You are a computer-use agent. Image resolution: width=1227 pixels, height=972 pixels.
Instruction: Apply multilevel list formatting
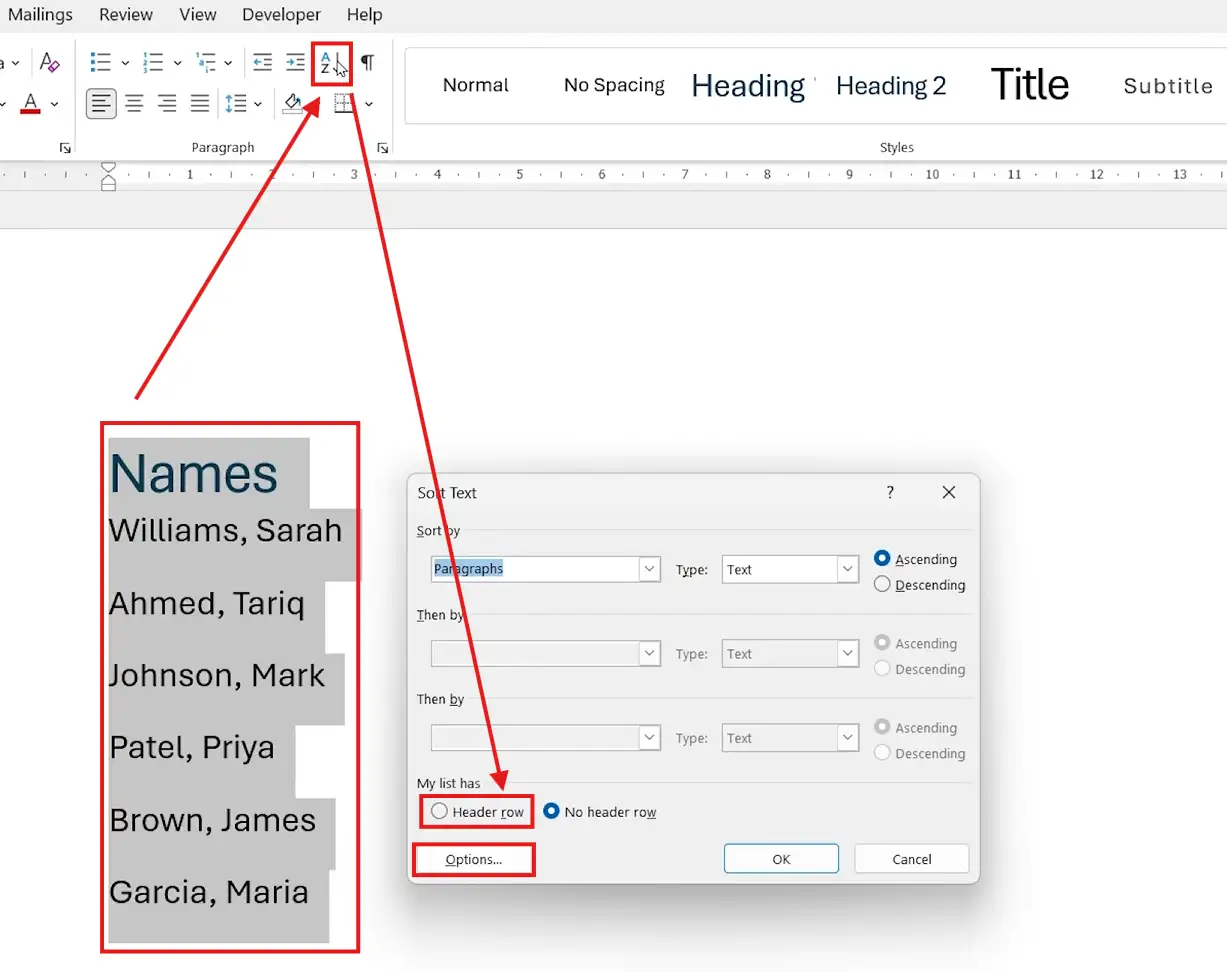(205, 62)
